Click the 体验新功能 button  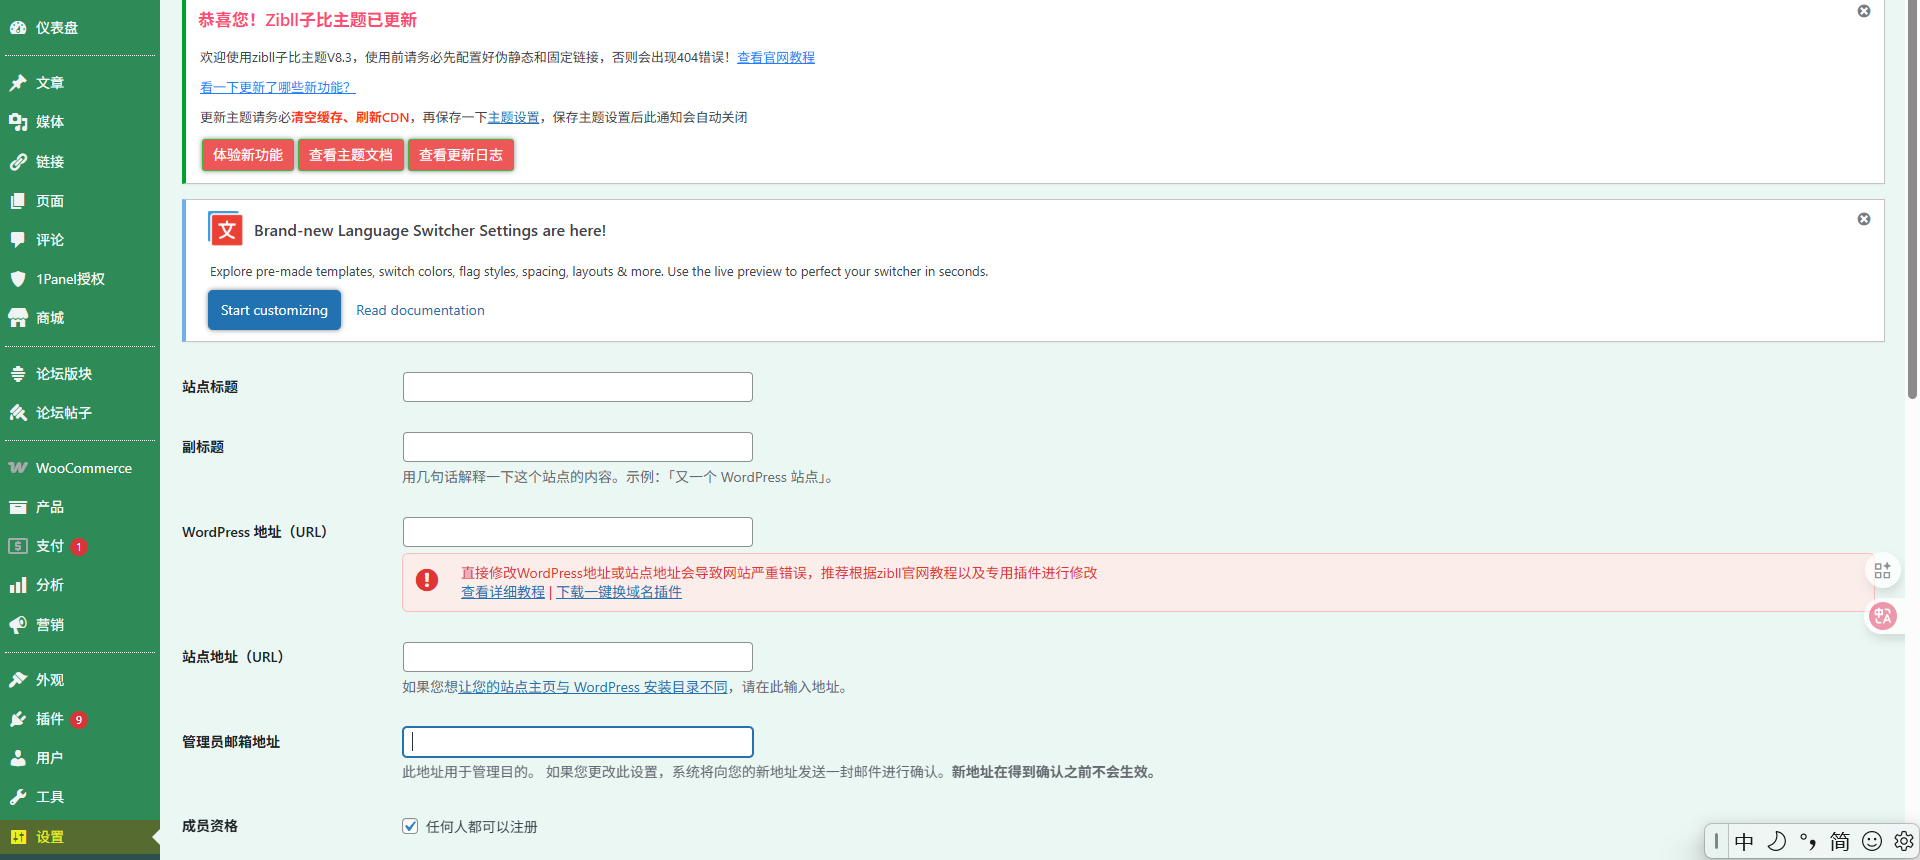(x=248, y=155)
